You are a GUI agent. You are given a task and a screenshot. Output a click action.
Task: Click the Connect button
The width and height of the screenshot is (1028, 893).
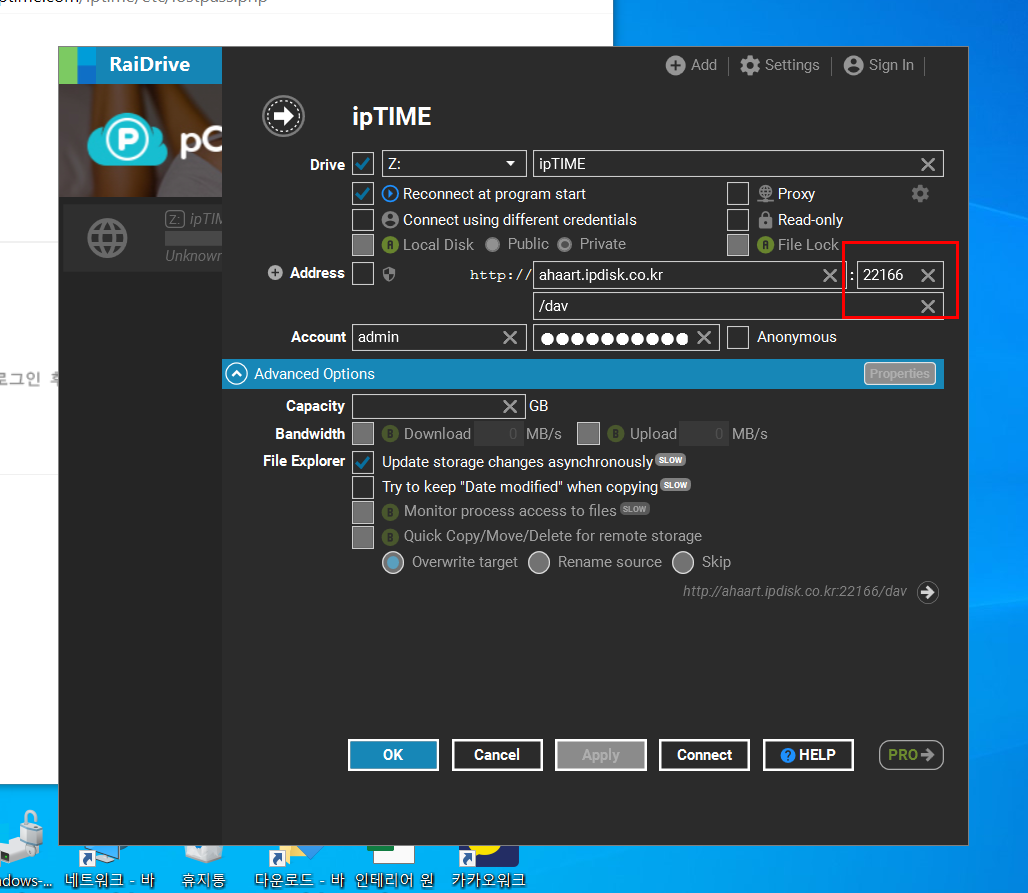704,755
